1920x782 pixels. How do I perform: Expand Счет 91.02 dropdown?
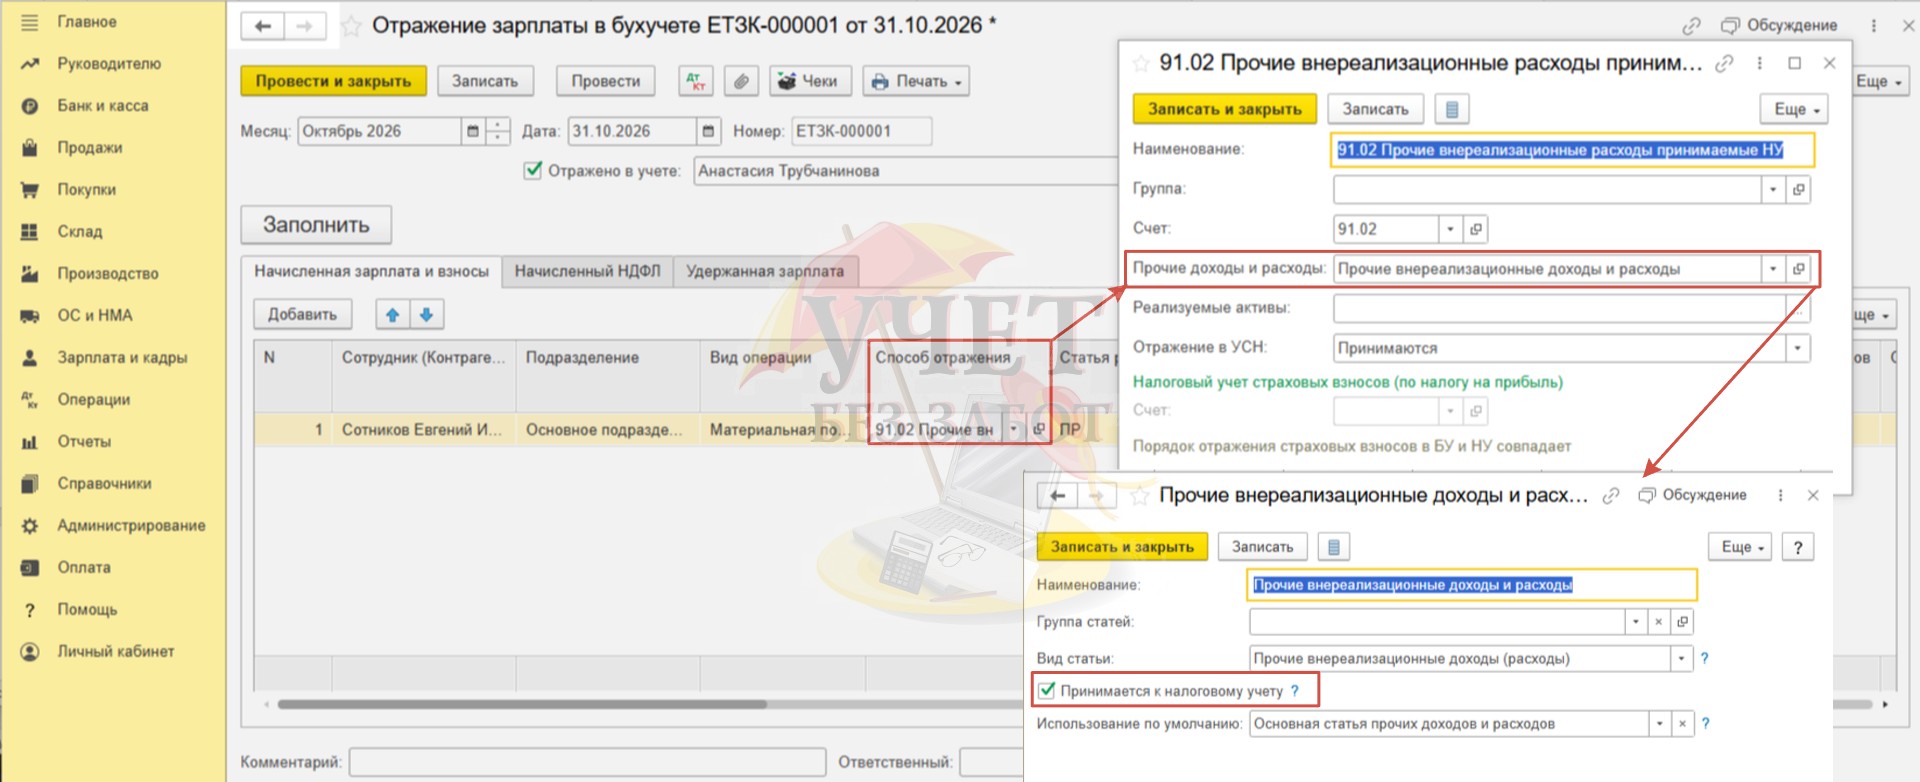[1451, 229]
